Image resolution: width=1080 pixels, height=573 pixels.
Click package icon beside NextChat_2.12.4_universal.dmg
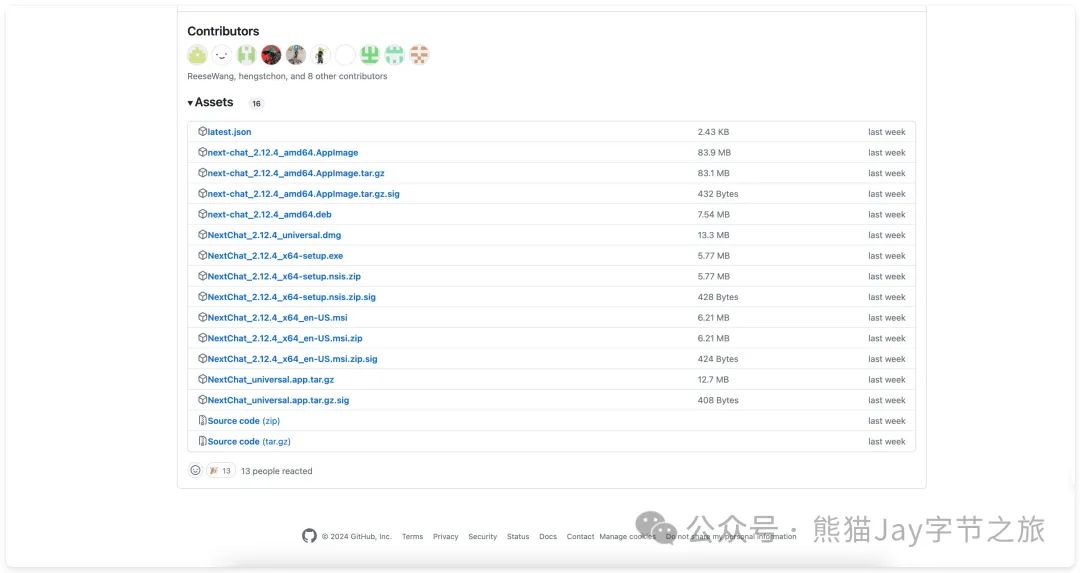click(202, 235)
